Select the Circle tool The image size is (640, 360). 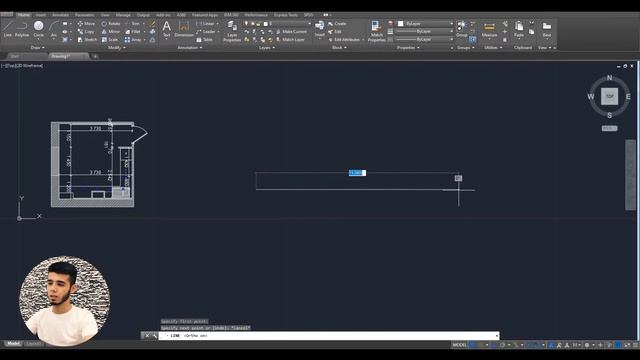(x=38, y=29)
